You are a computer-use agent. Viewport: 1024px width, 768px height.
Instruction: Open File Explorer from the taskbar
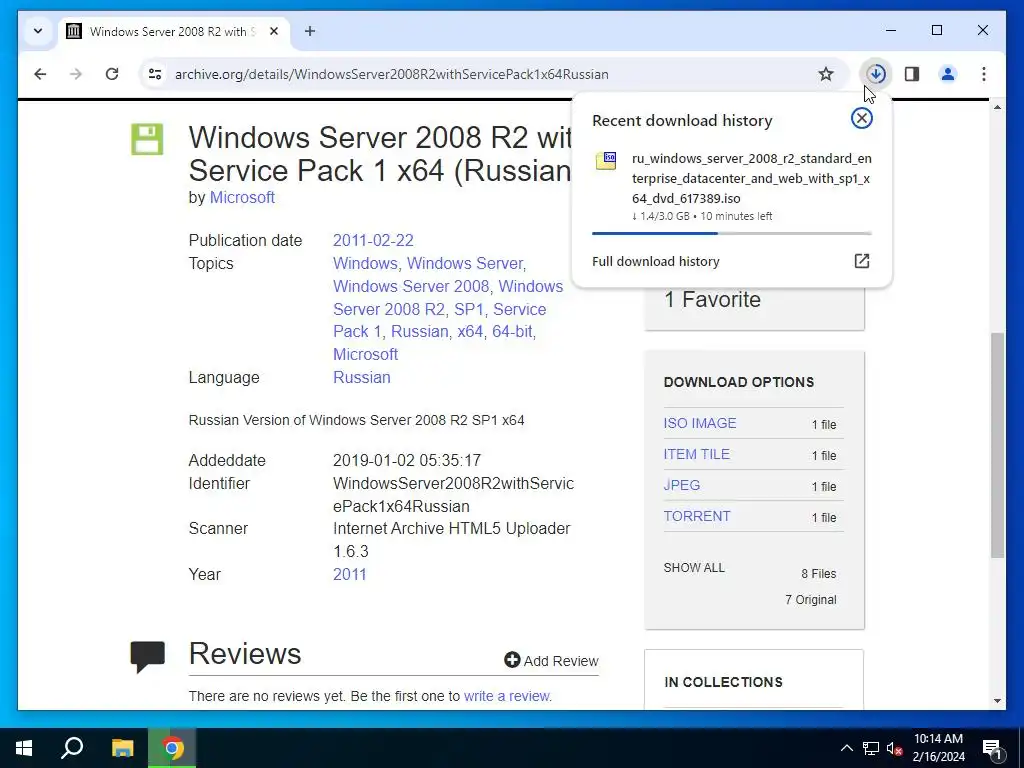[122, 748]
